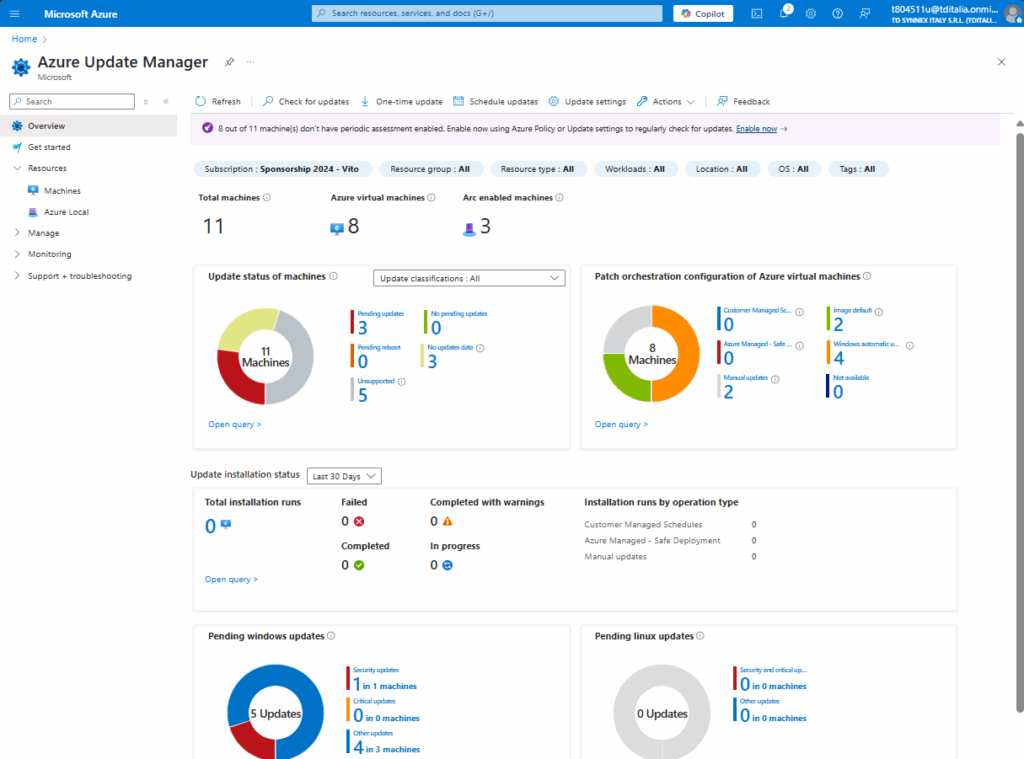This screenshot has width=1024, height=759.
Task: Open the top bar feedback icon
Action: [865, 14]
